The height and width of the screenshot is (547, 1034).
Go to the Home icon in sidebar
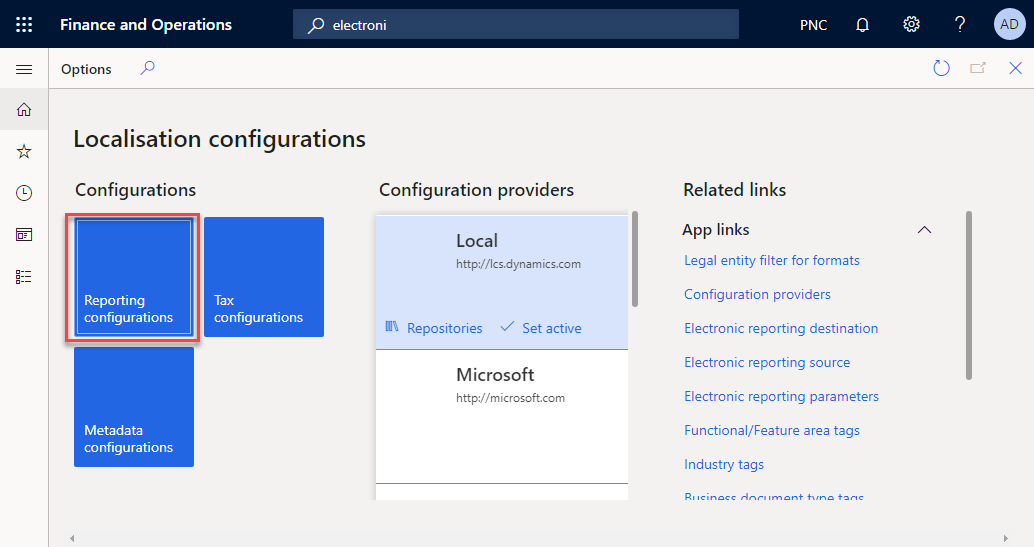click(x=24, y=110)
